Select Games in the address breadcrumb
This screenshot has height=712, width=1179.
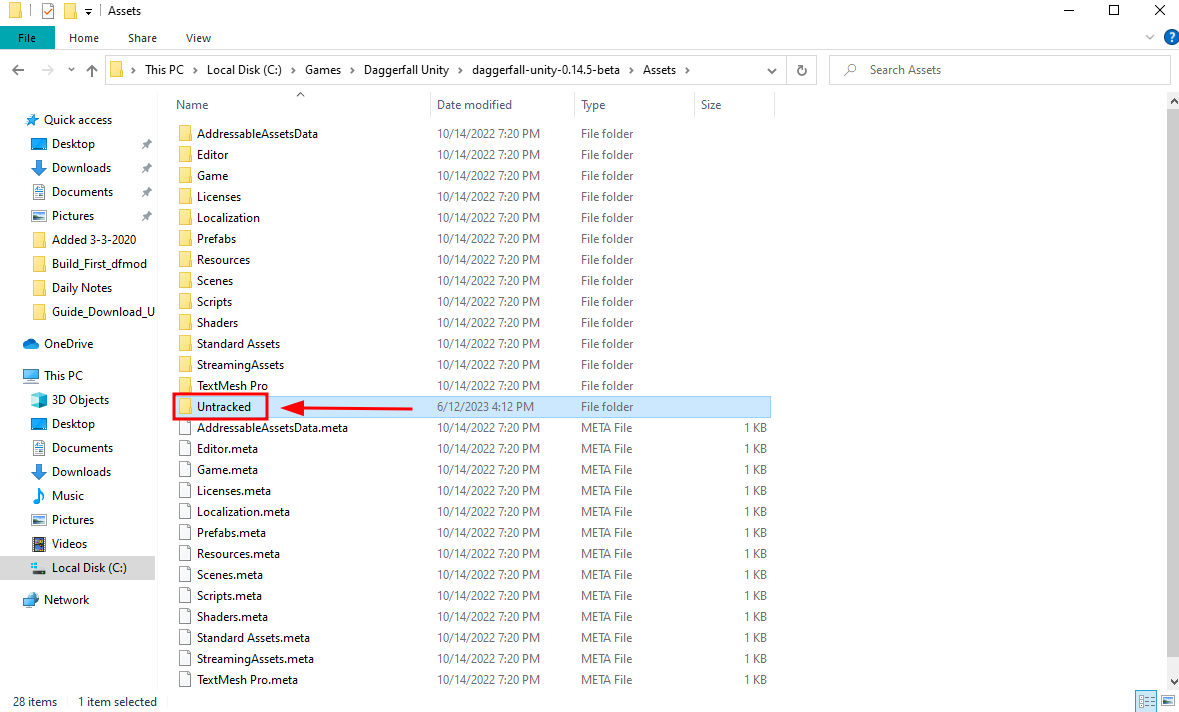coord(323,70)
